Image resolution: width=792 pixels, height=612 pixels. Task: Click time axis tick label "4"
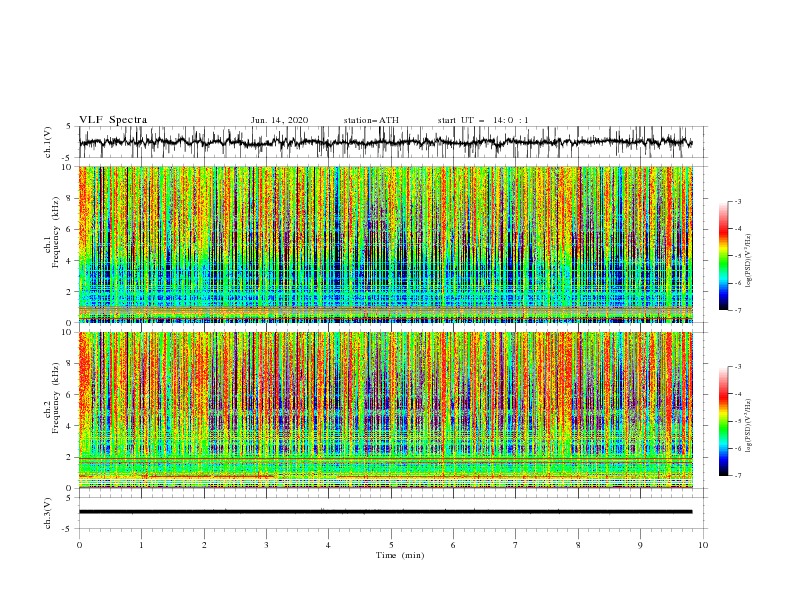[328, 545]
